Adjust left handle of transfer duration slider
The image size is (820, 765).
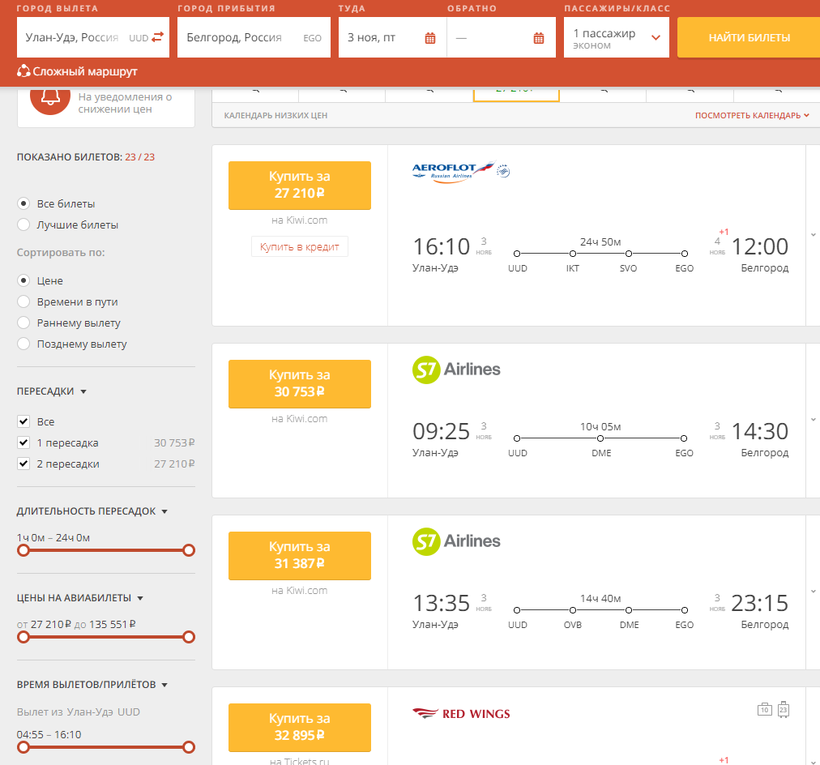point(23,550)
